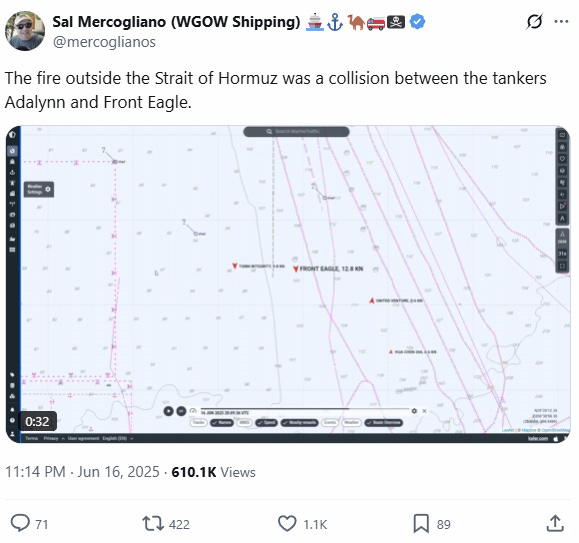Enable the Tracks filter chip
The height and width of the screenshot is (543, 579).
coord(198,423)
